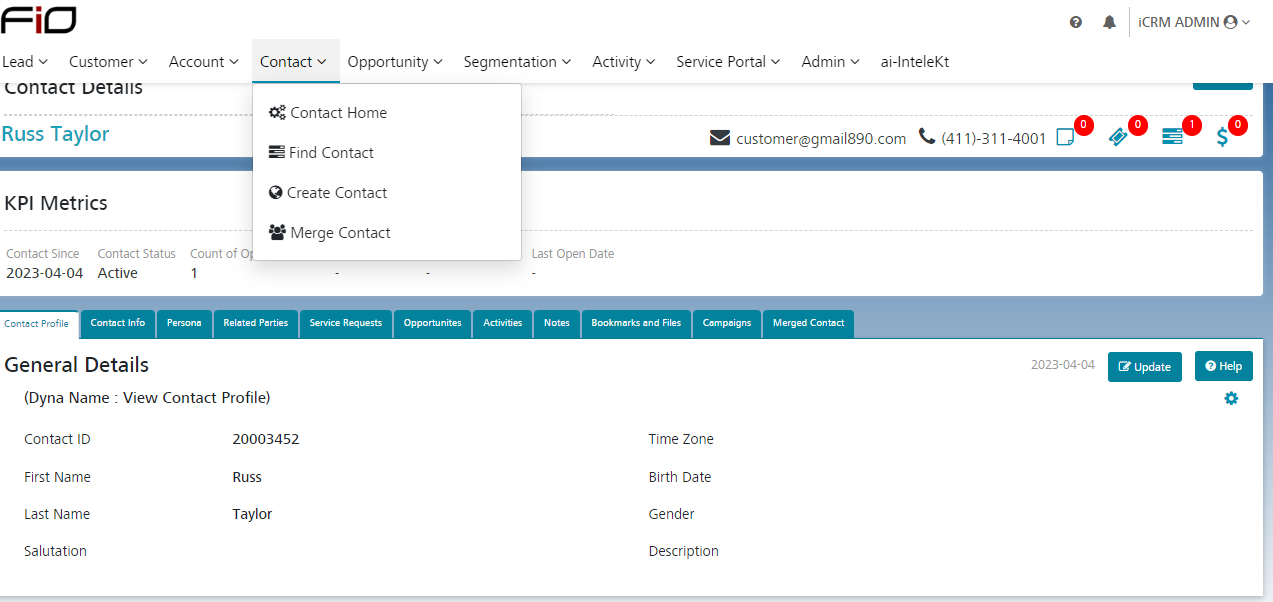Open the settings gear in General Details

[x=1231, y=398]
